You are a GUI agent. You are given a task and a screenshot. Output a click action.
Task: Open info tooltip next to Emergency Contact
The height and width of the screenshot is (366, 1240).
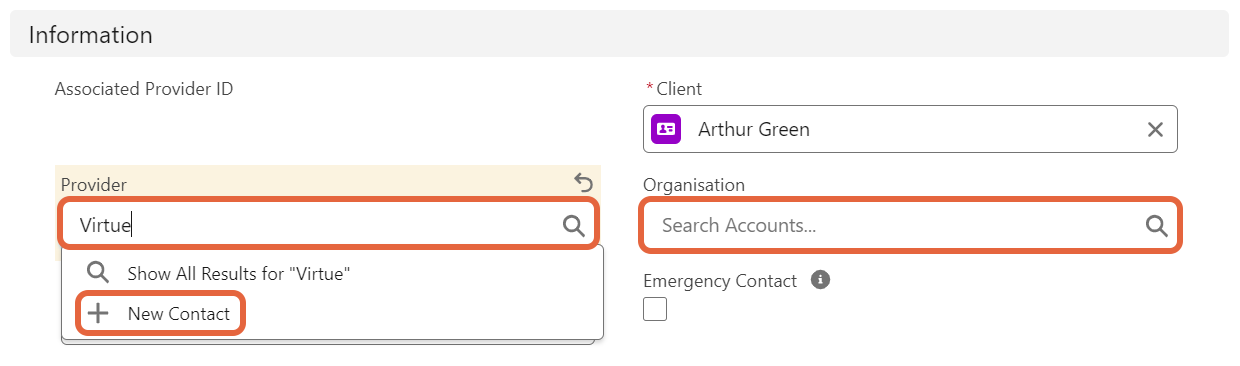pos(820,281)
